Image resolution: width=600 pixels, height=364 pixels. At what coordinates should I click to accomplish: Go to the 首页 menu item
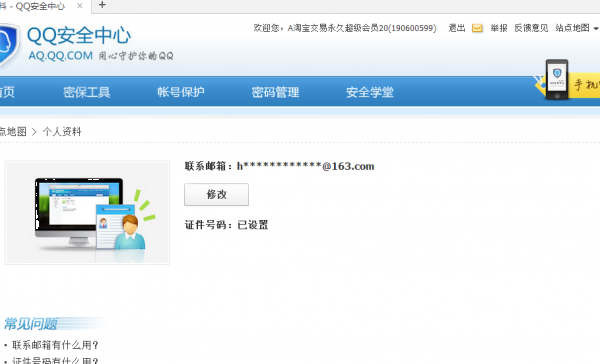[7, 92]
